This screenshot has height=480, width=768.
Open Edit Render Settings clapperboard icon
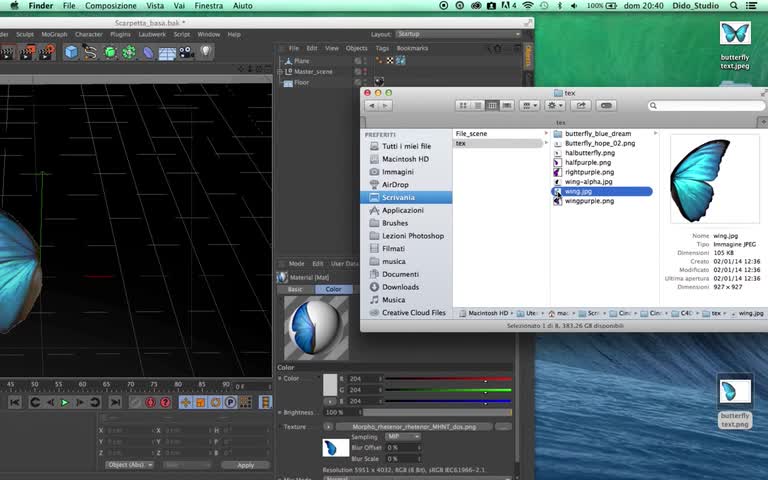(x=47, y=52)
